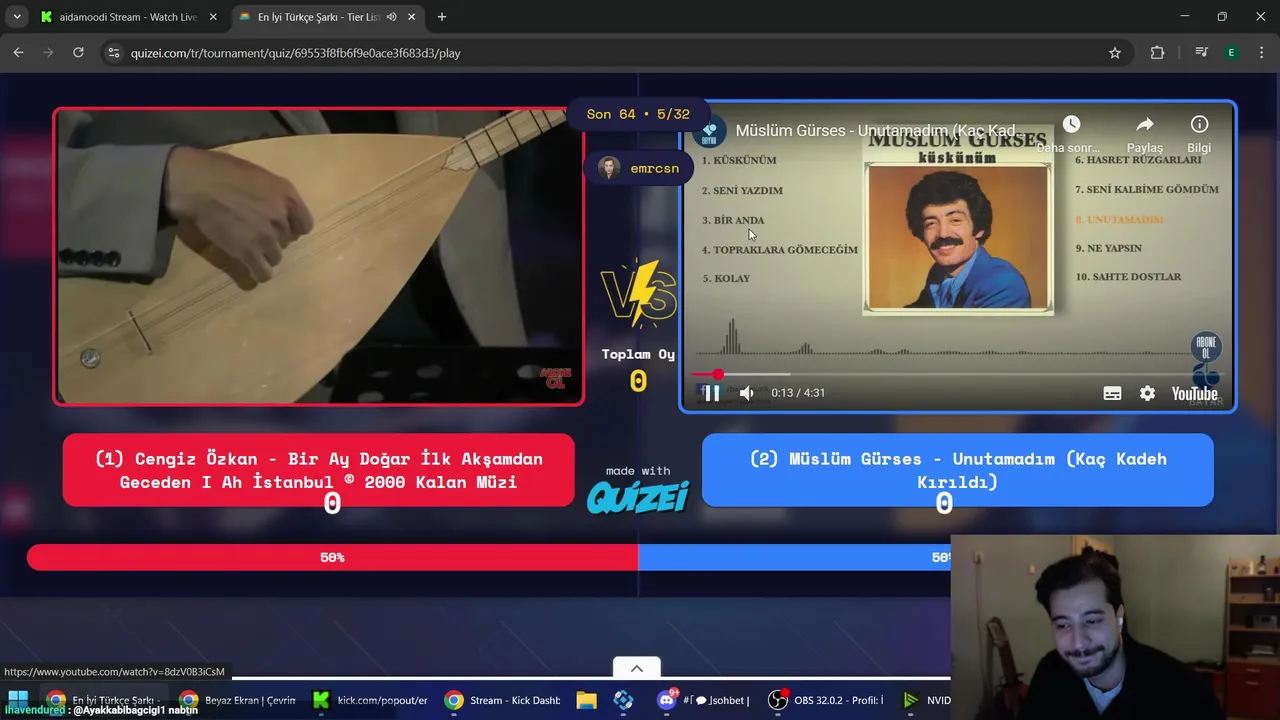Screen dimensions: 1280x720
Task: Expand the bottom chevron-up panel handle
Action: pos(637,668)
